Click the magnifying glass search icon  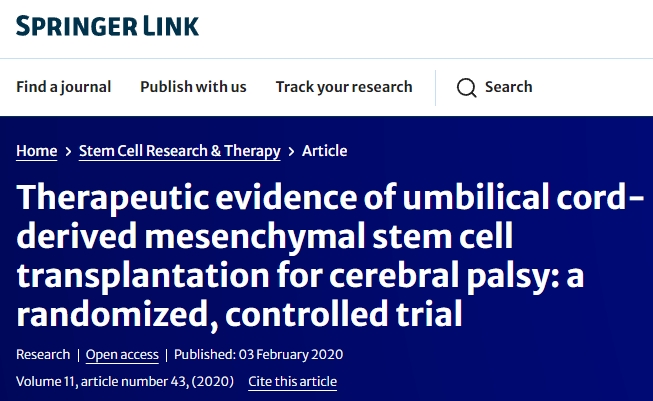click(x=466, y=88)
